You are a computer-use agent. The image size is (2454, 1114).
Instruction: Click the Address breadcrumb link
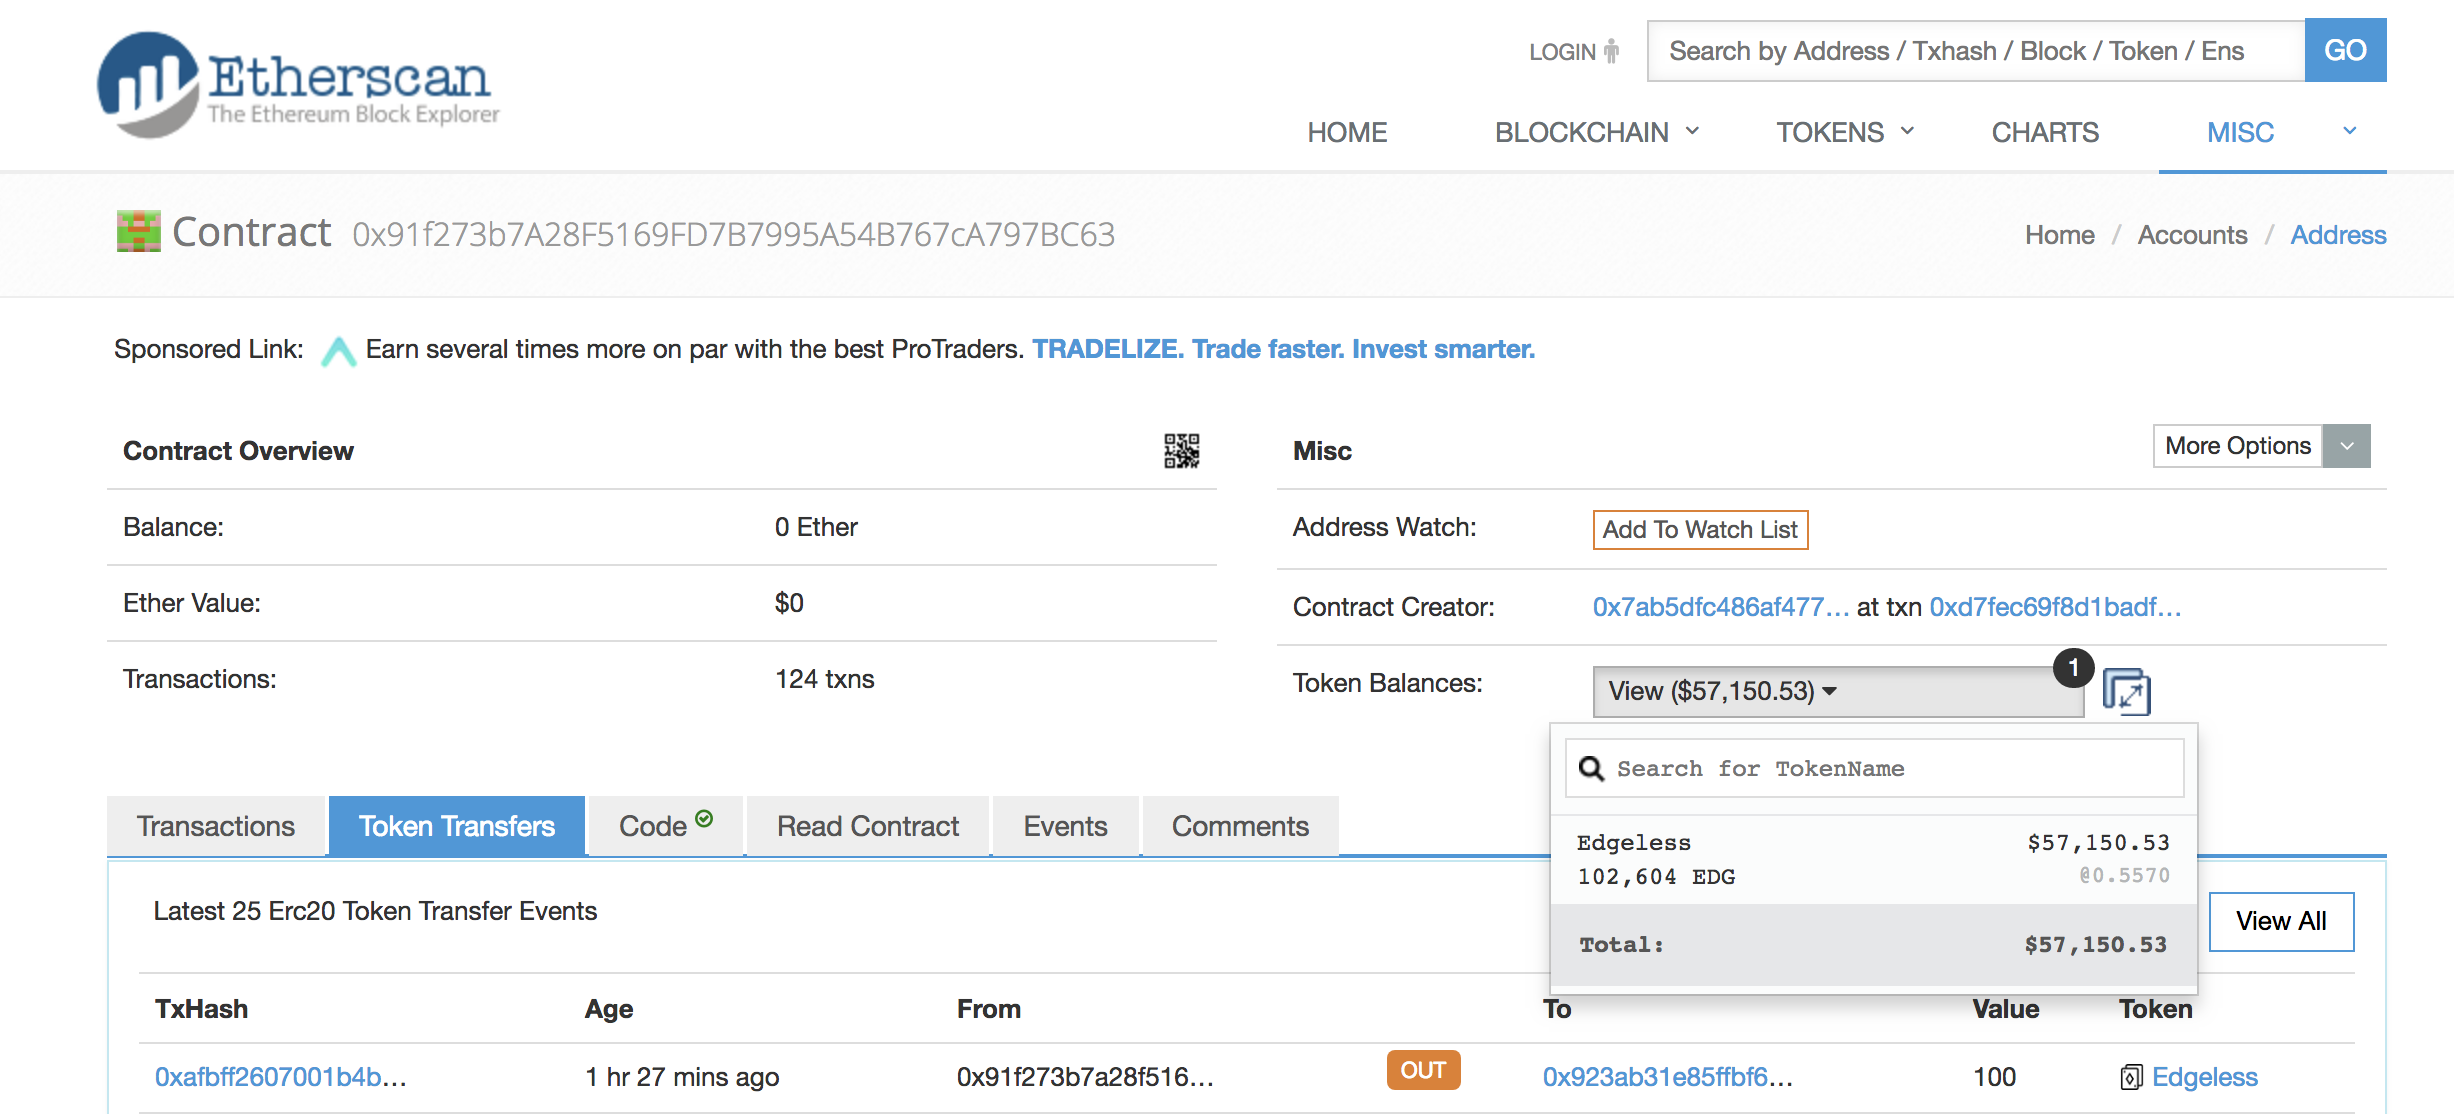pyautogui.click(x=2338, y=235)
